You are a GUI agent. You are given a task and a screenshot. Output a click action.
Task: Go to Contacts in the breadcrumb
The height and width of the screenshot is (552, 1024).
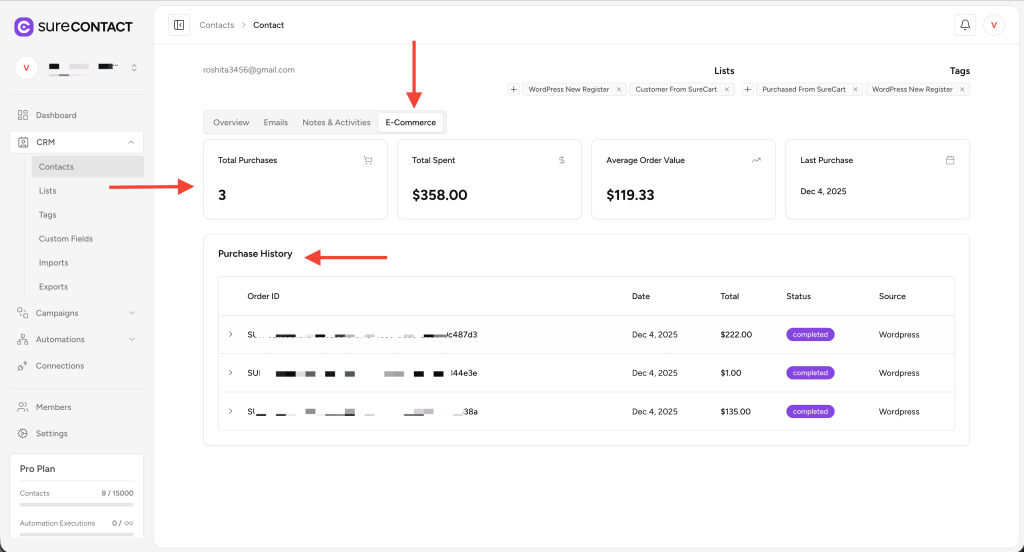pyautogui.click(x=217, y=25)
